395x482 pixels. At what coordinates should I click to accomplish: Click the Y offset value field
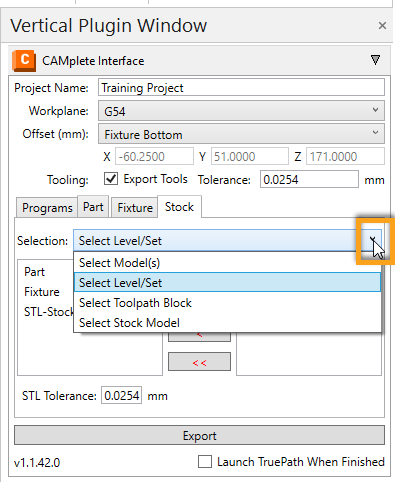pyautogui.click(x=250, y=156)
